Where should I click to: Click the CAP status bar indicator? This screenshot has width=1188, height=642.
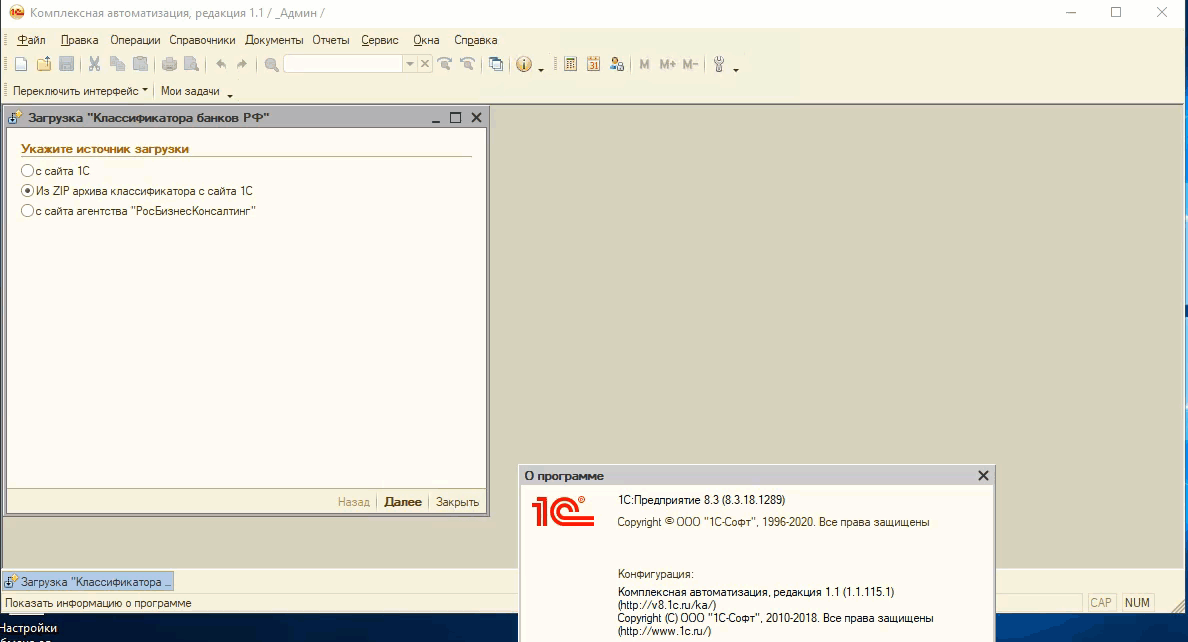pyautogui.click(x=1101, y=603)
